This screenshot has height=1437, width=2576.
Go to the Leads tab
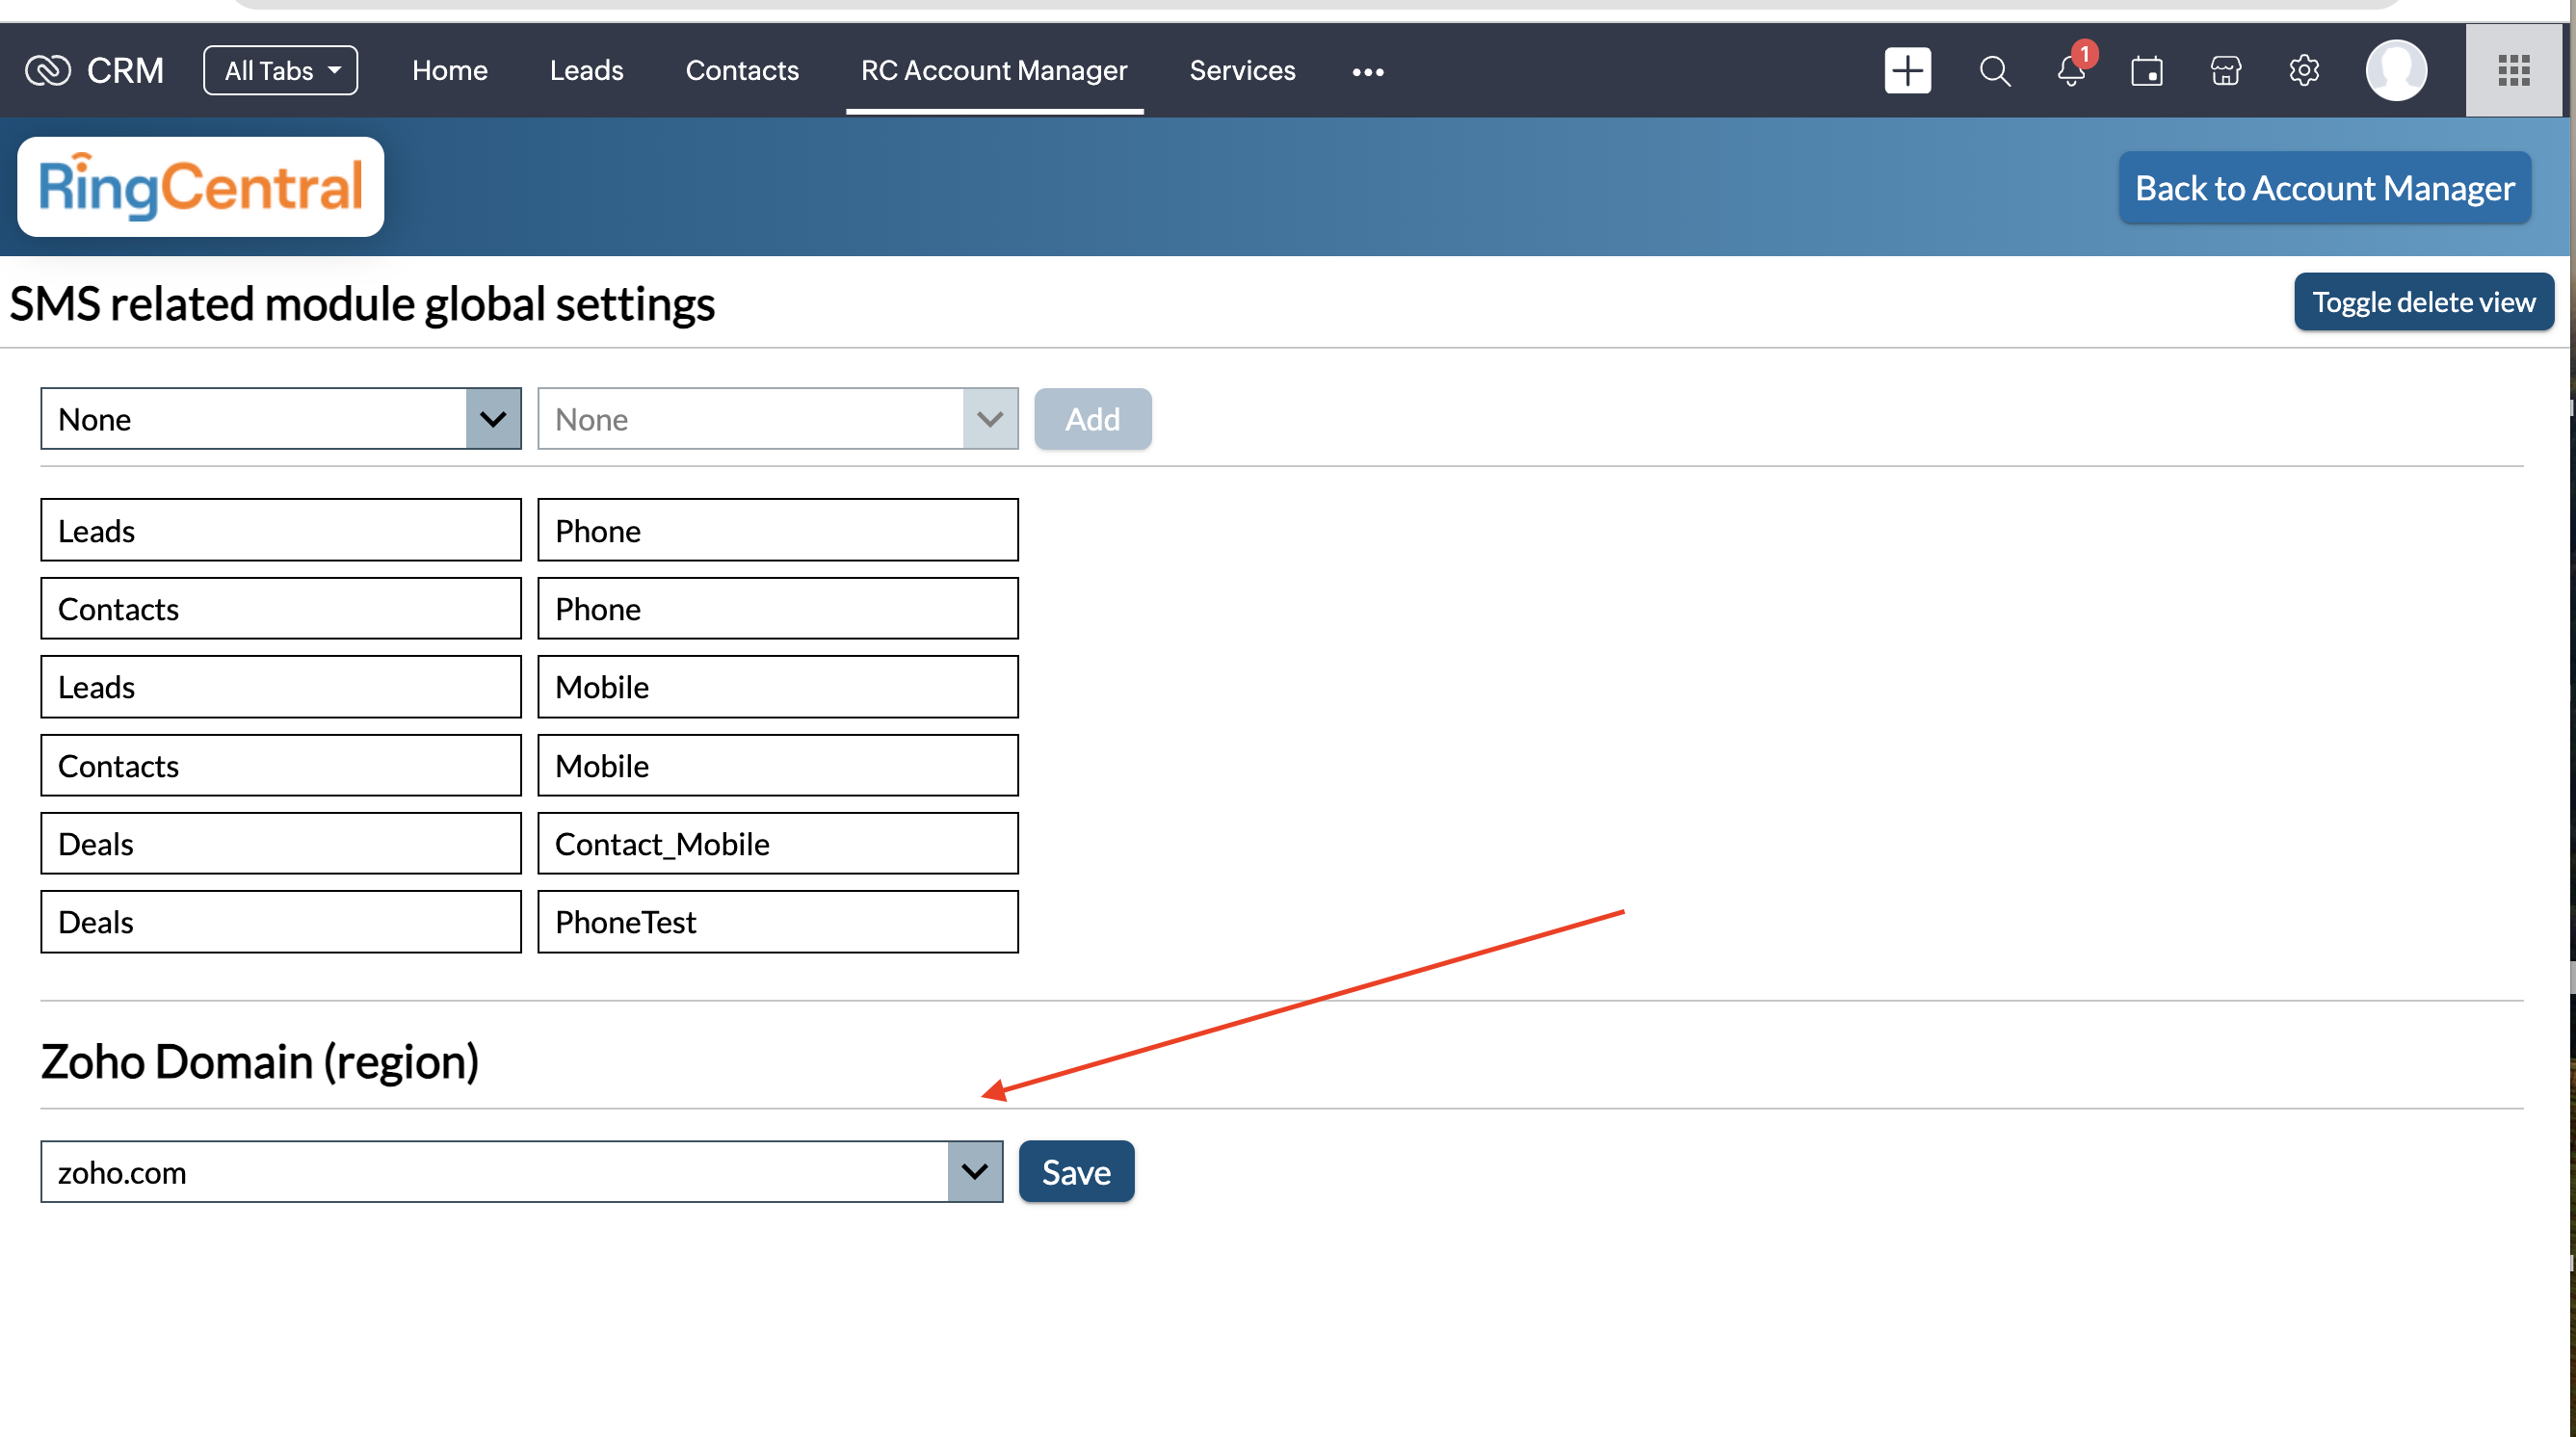[x=586, y=70]
